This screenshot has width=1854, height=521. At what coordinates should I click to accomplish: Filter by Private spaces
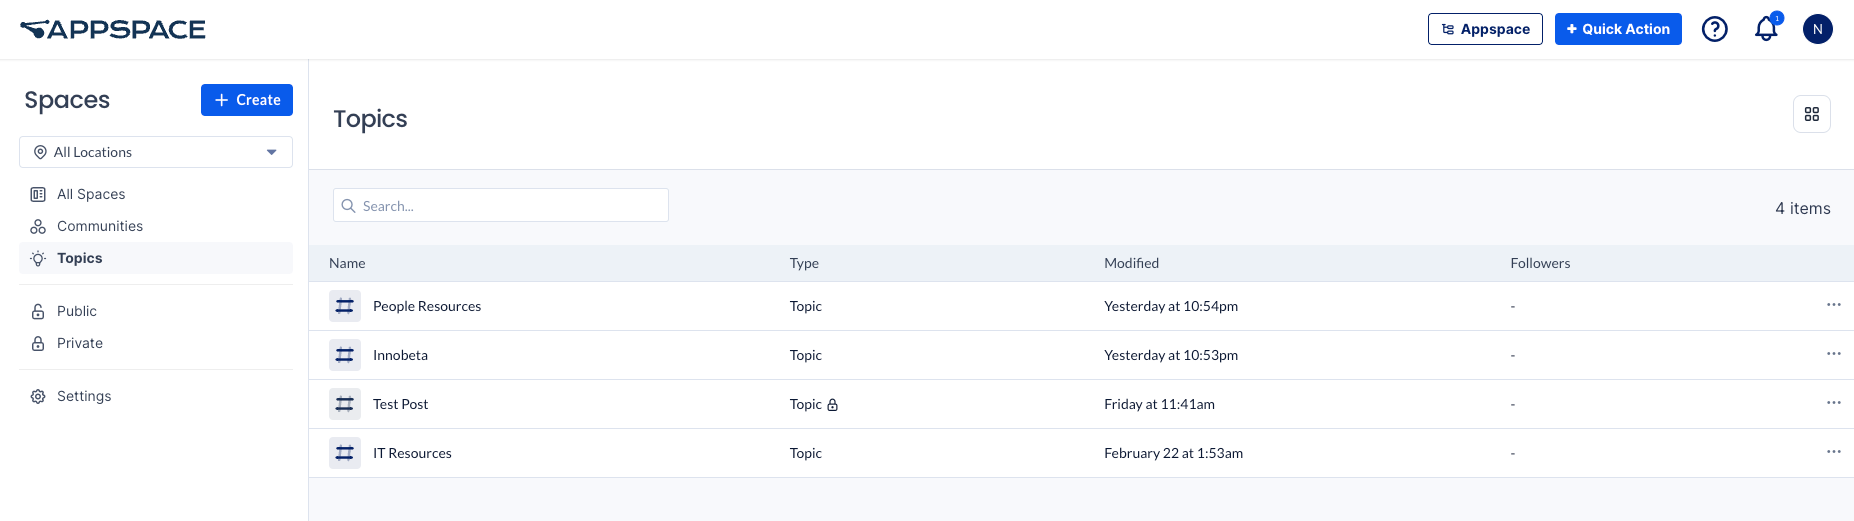[x=156, y=343]
